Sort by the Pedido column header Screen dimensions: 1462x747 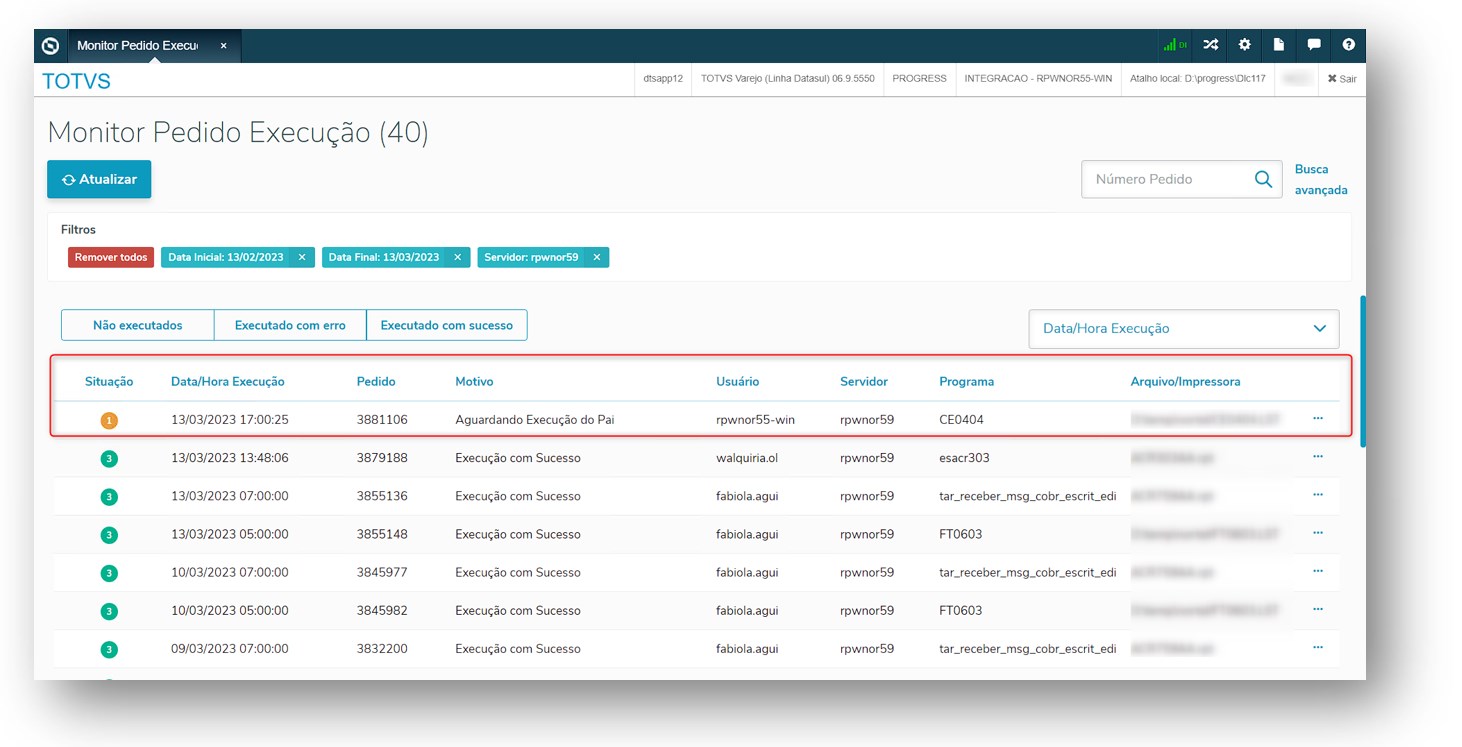pyautogui.click(x=376, y=382)
